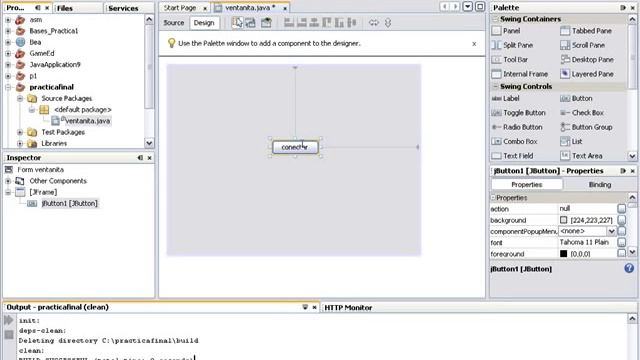Select Scroll Pane palette item
The image size is (640, 360).
pos(582,45)
